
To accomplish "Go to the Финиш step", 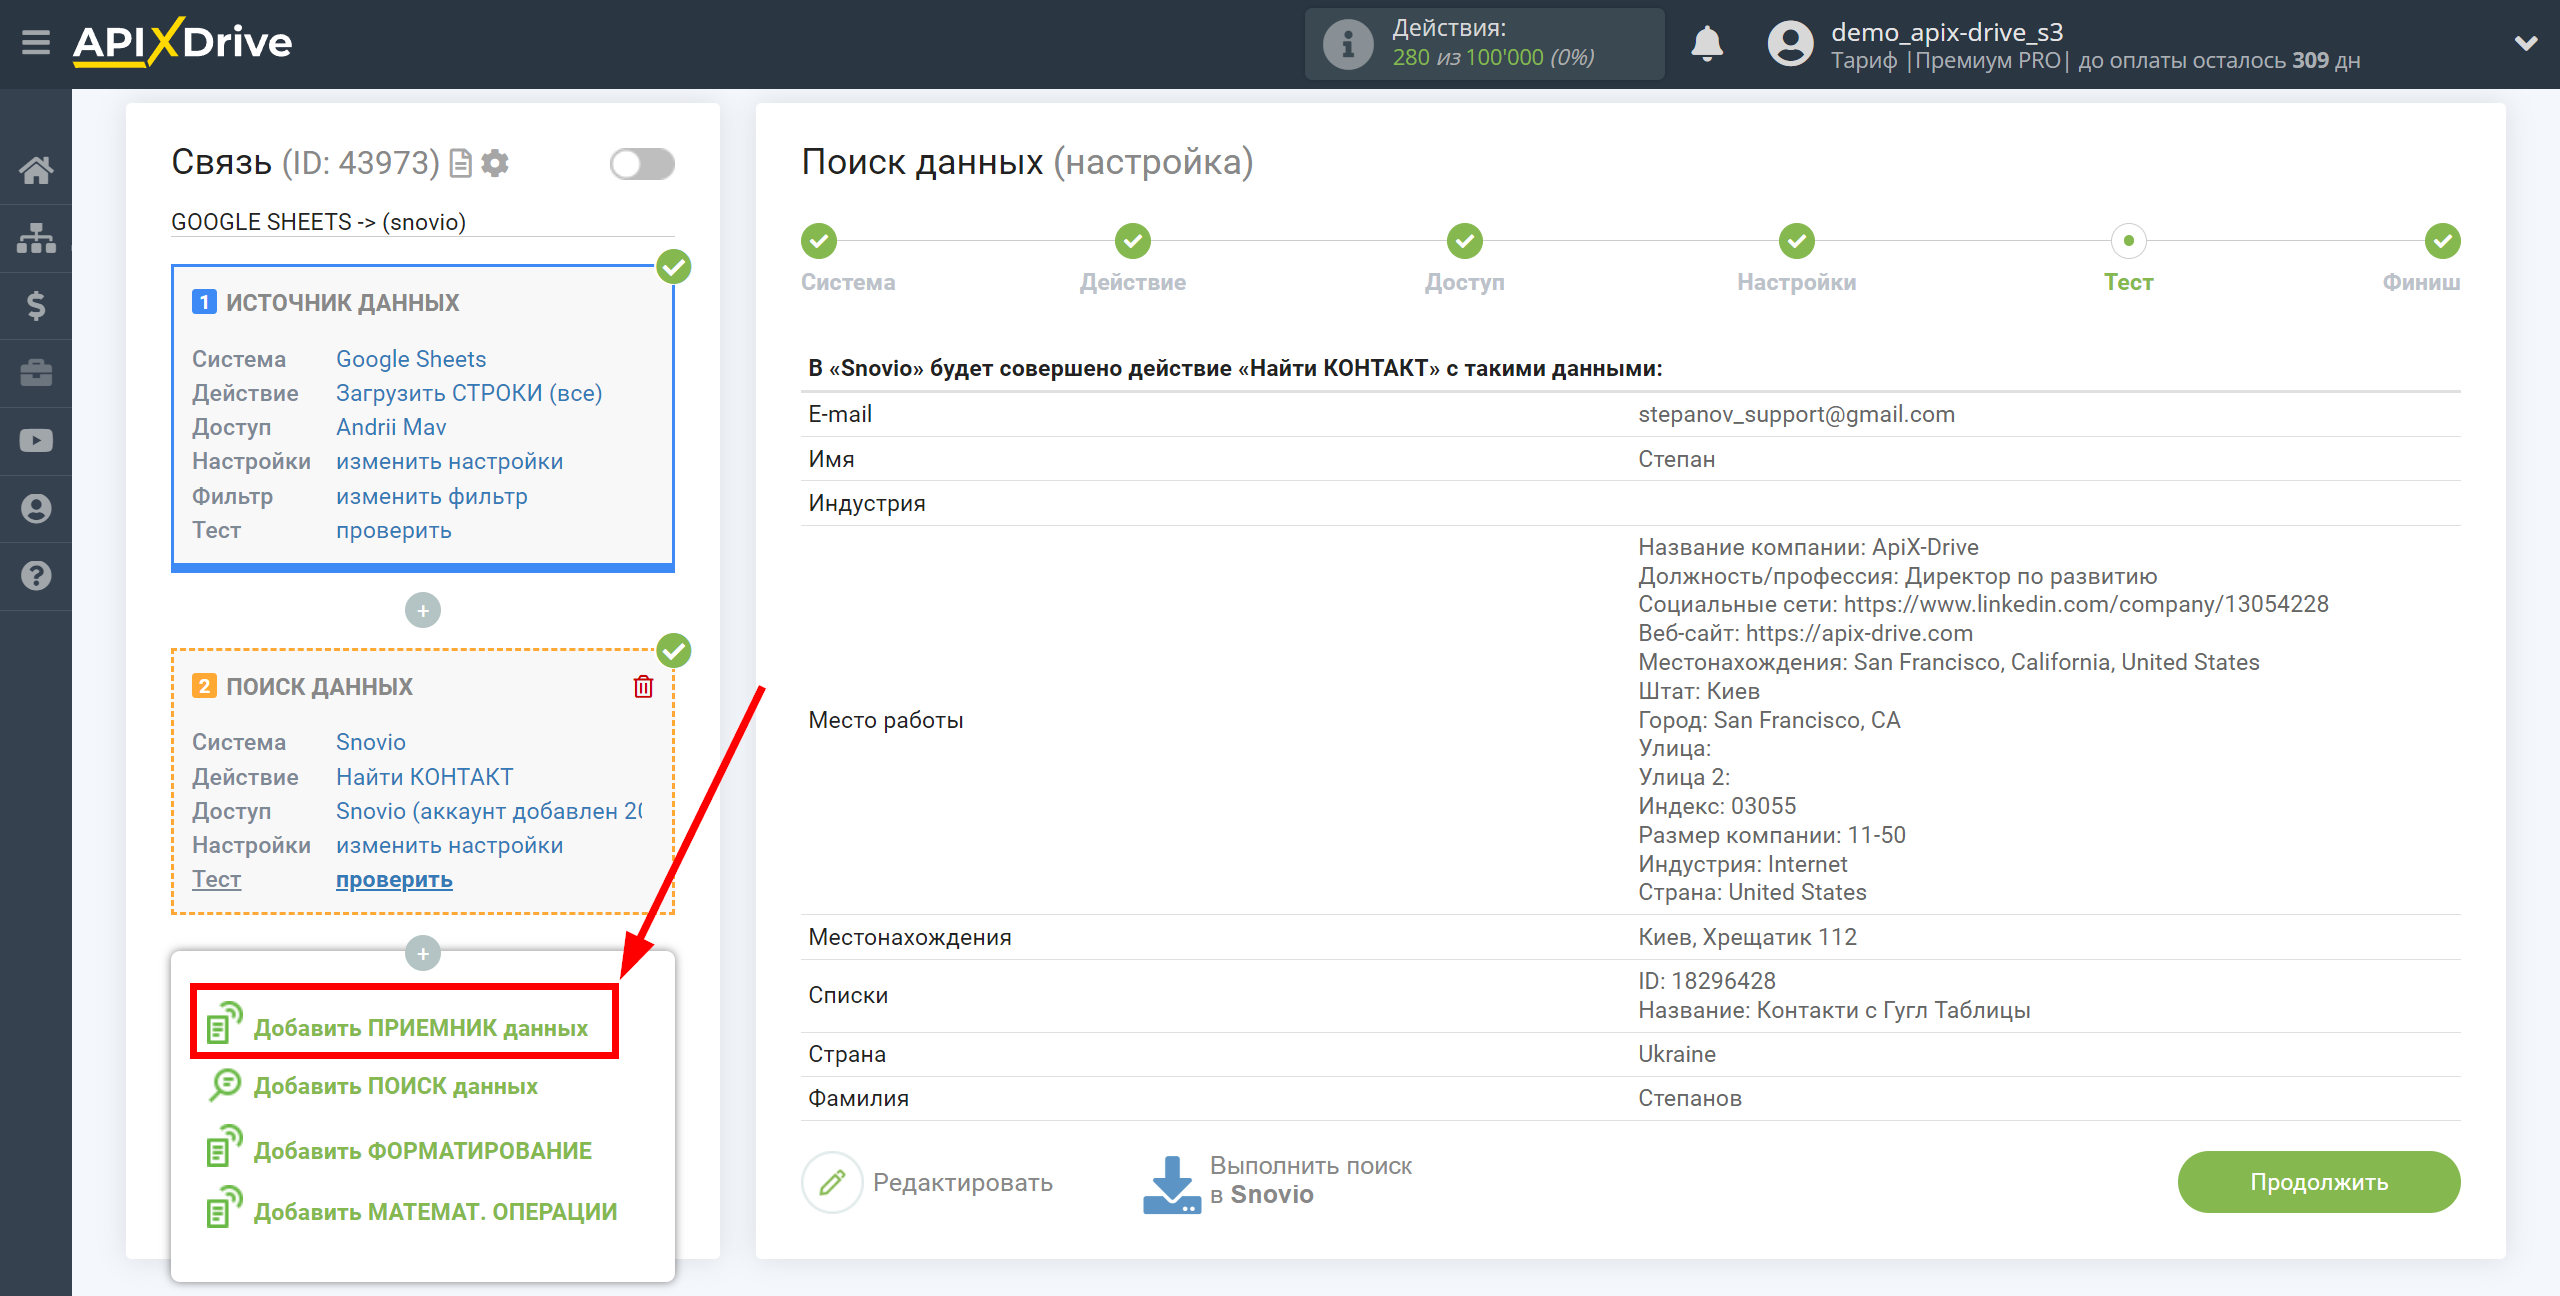I will click(x=2443, y=241).
